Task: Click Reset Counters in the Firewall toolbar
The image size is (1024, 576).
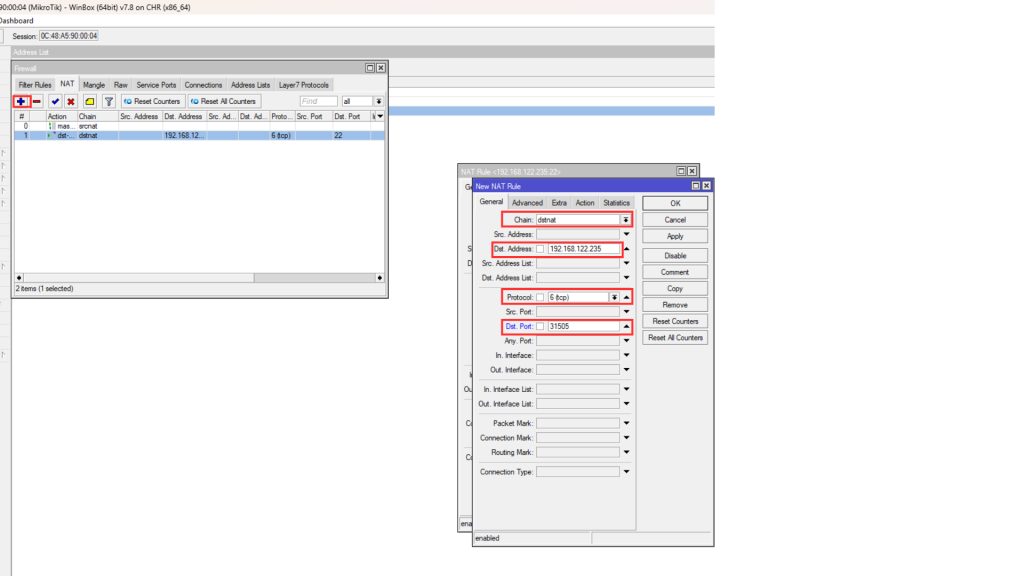Action: click(x=152, y=101)
